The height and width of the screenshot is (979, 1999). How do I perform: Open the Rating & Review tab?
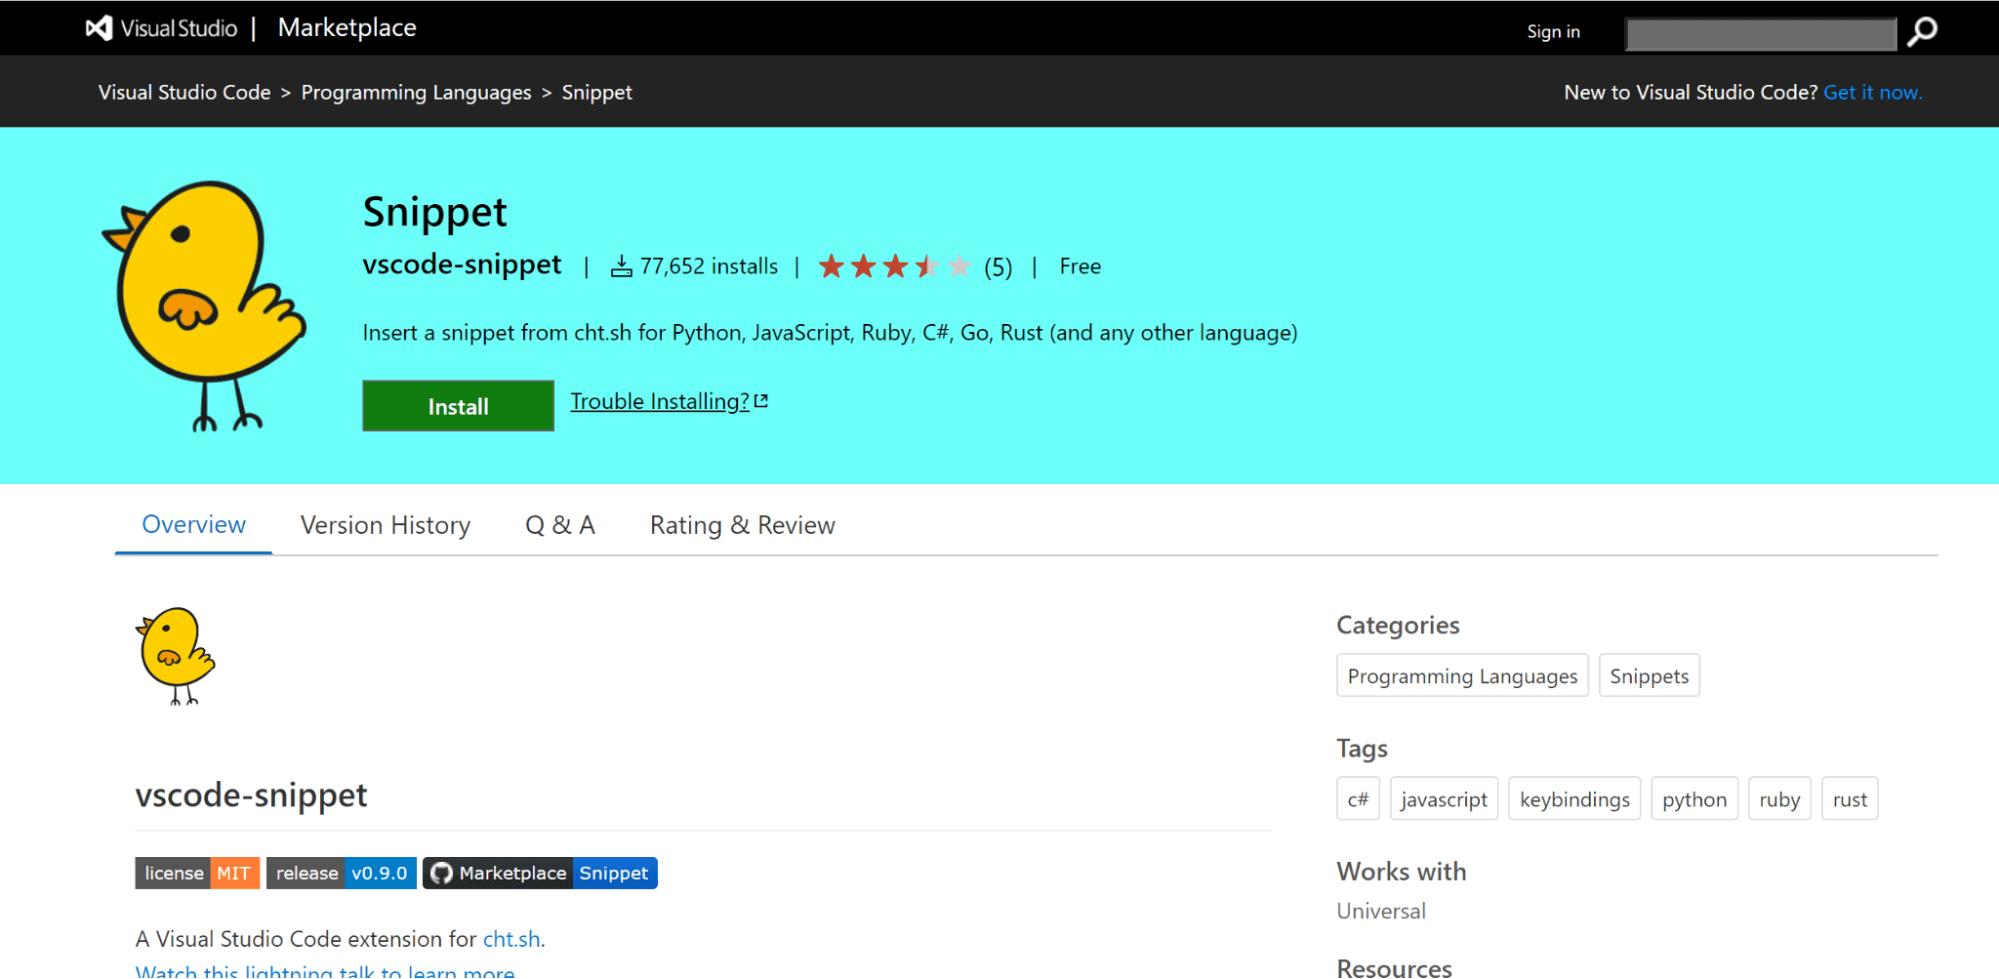click(x=742, y=525)
